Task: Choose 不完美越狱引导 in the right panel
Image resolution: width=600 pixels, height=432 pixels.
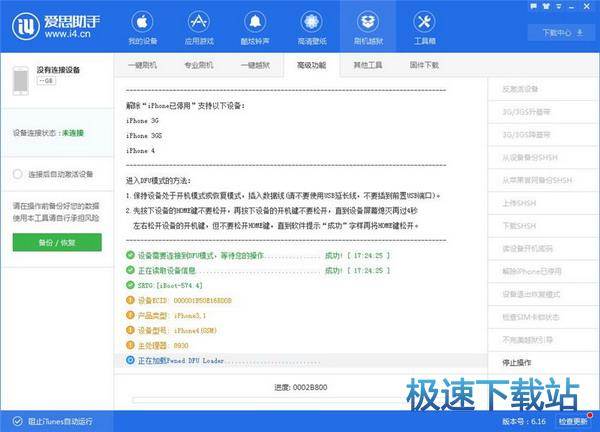Action: 527,340
